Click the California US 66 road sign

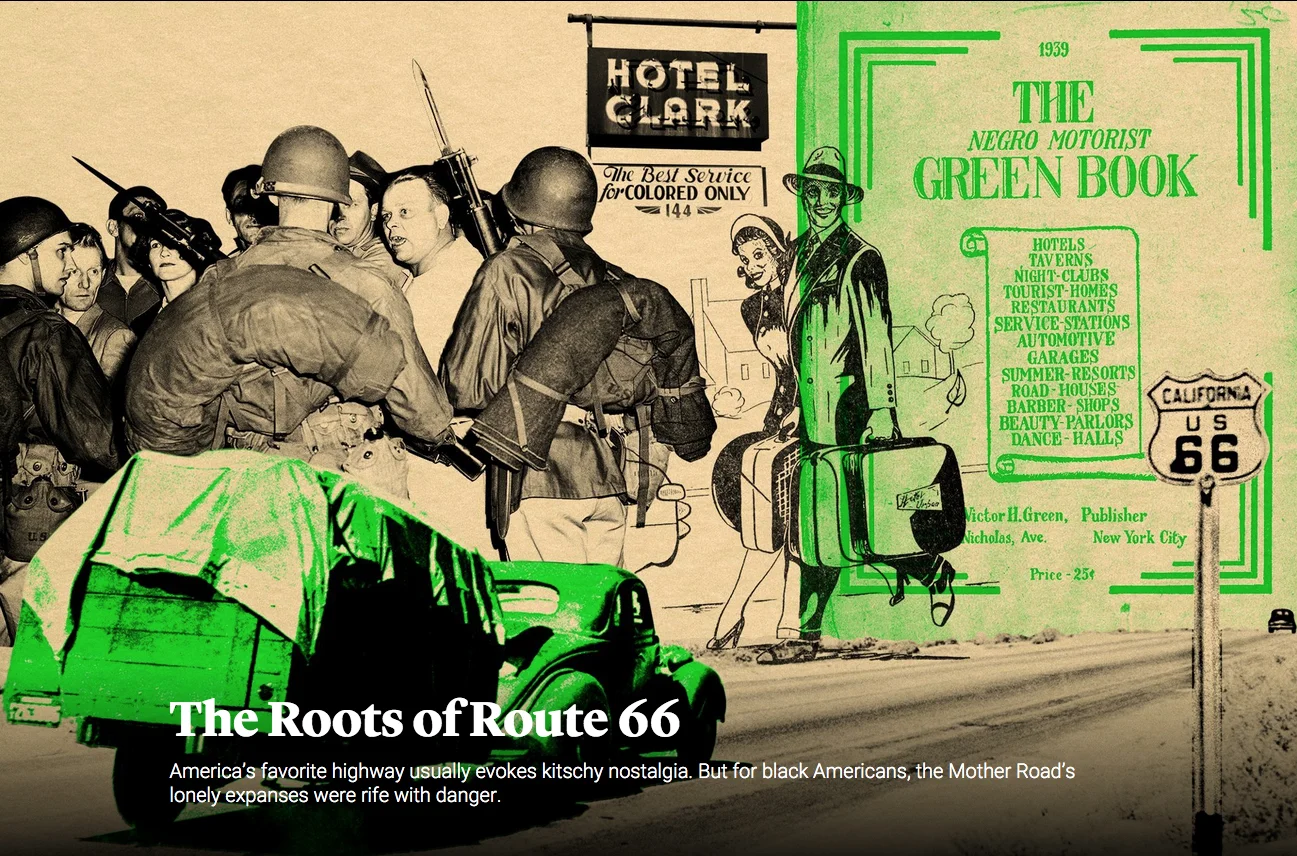click(1209, 428)
